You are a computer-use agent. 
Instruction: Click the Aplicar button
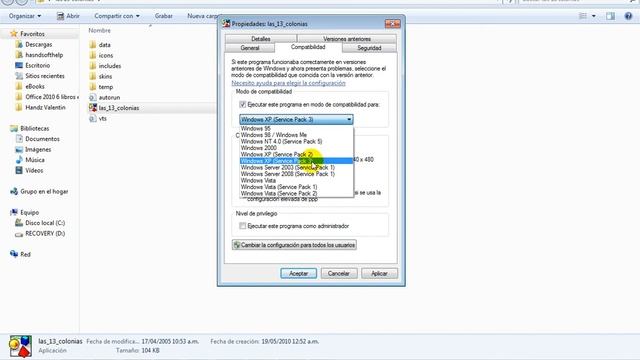(379, 273)
